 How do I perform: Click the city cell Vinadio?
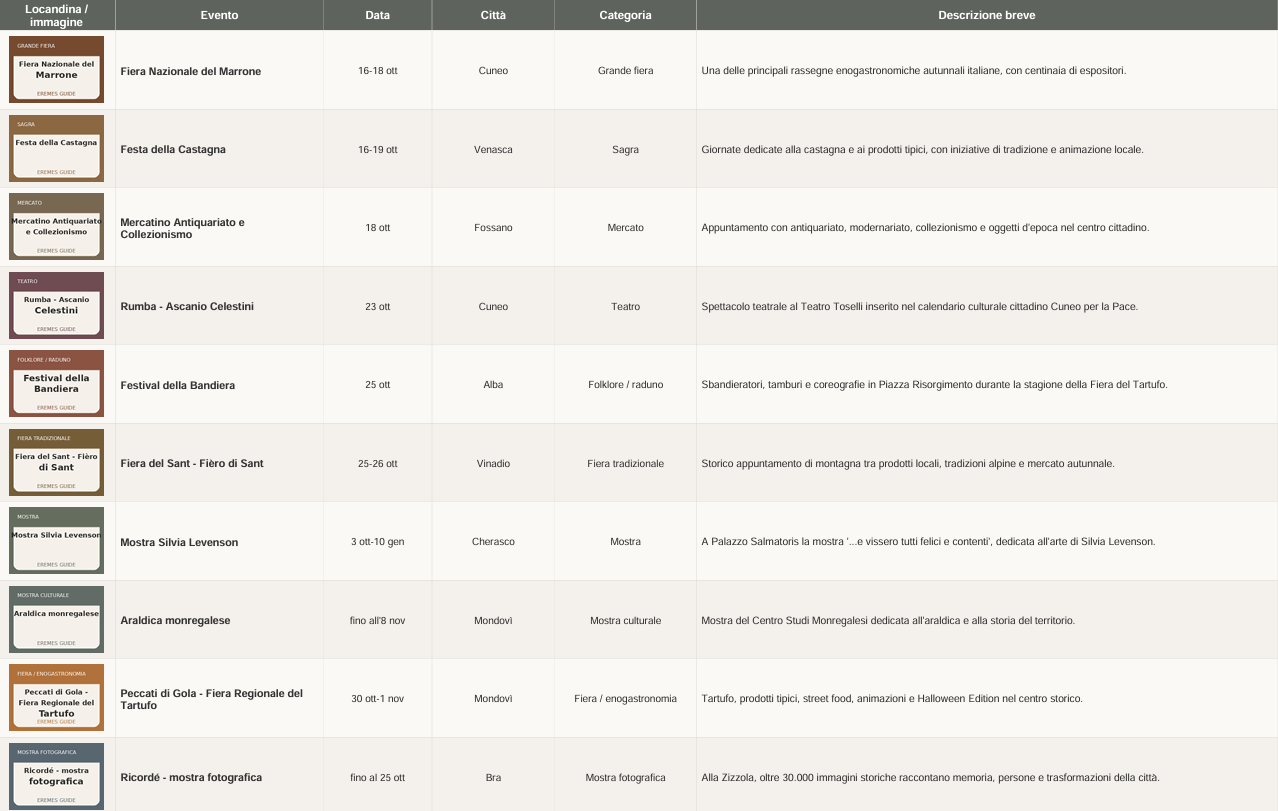[x=493, y=464]
